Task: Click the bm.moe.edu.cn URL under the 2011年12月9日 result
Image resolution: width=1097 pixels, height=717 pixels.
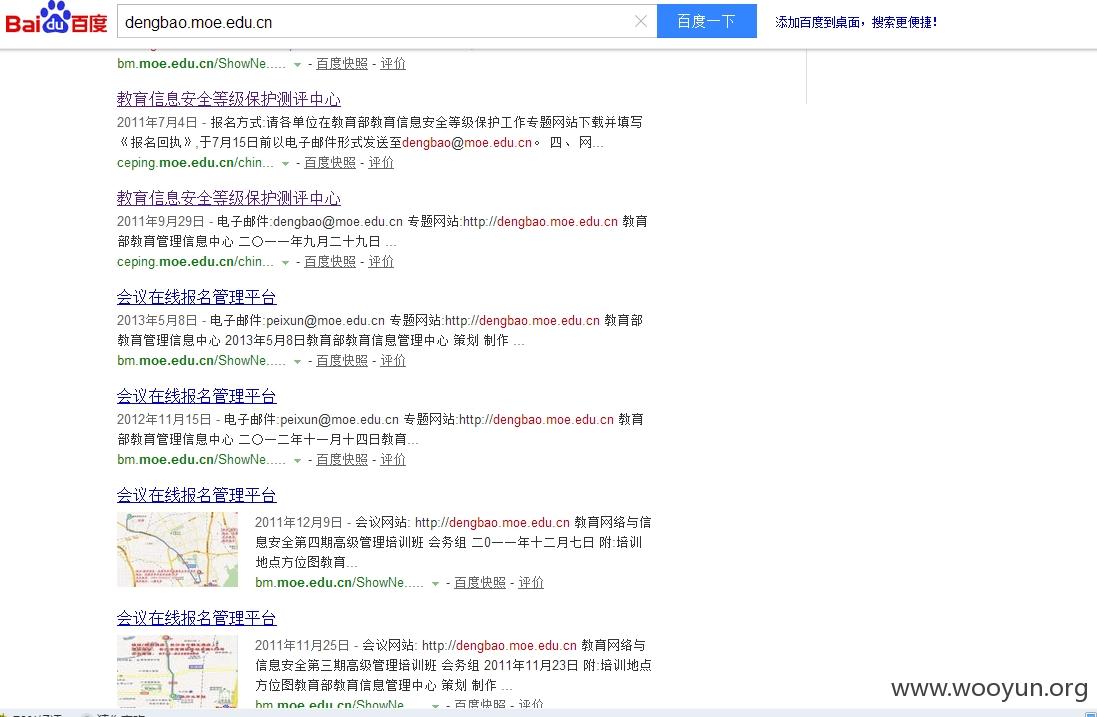Action: (x=339, y=583)
